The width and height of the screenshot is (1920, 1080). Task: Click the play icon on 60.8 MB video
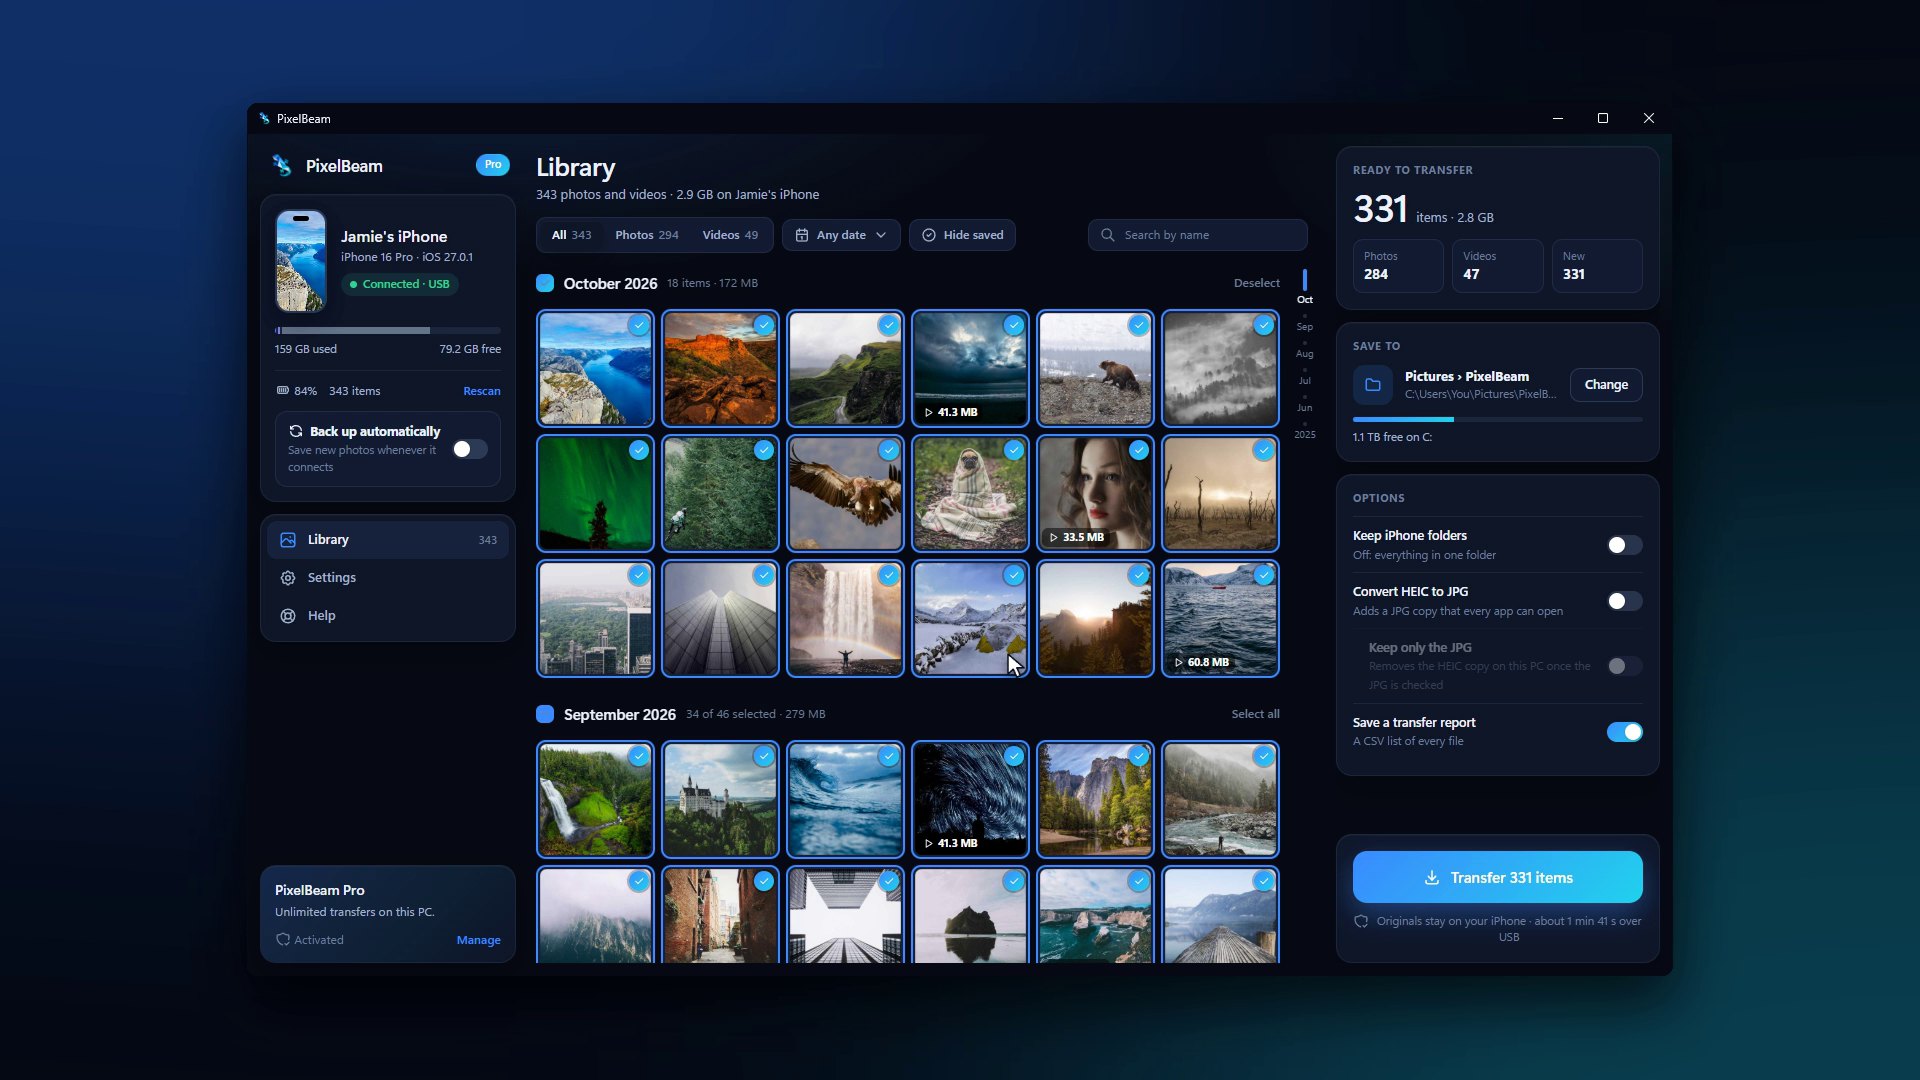point(1178,662)
